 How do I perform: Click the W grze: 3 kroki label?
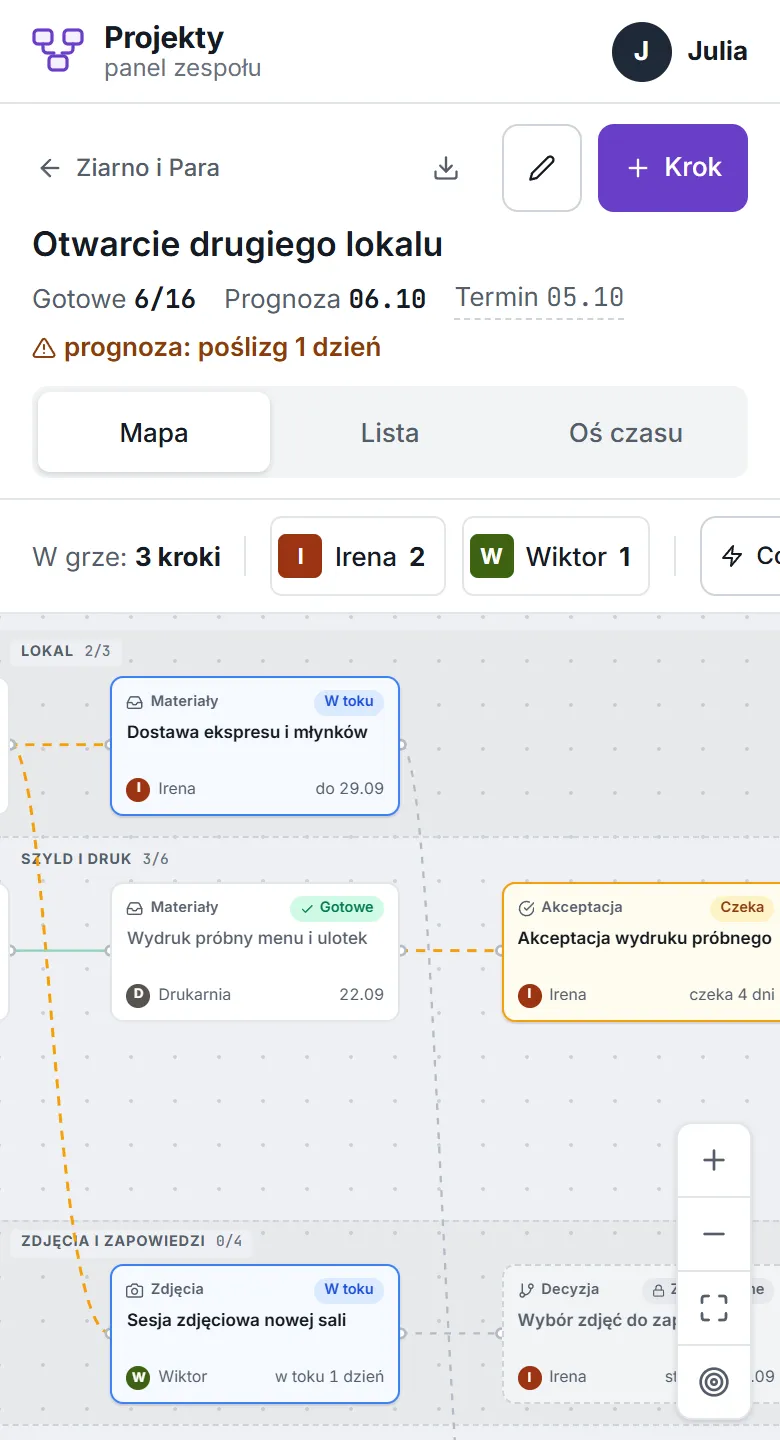(x=126, y=557)
